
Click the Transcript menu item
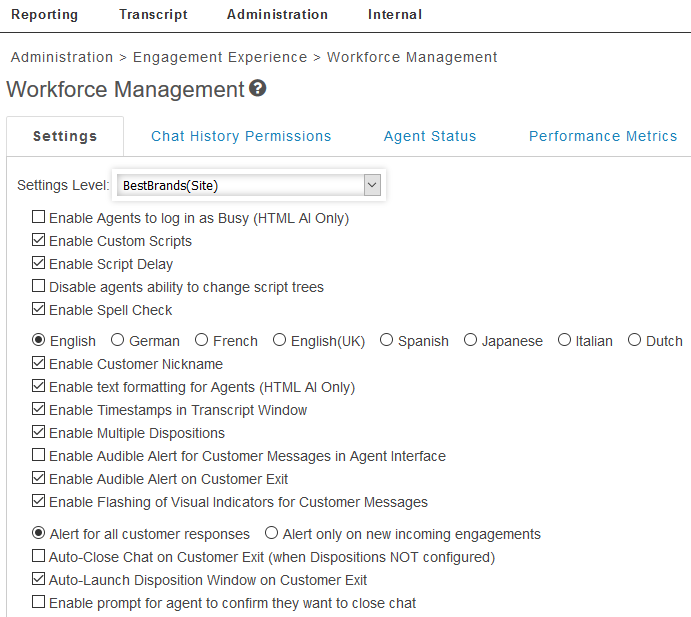pyautogui.click(x=153, y=14)
